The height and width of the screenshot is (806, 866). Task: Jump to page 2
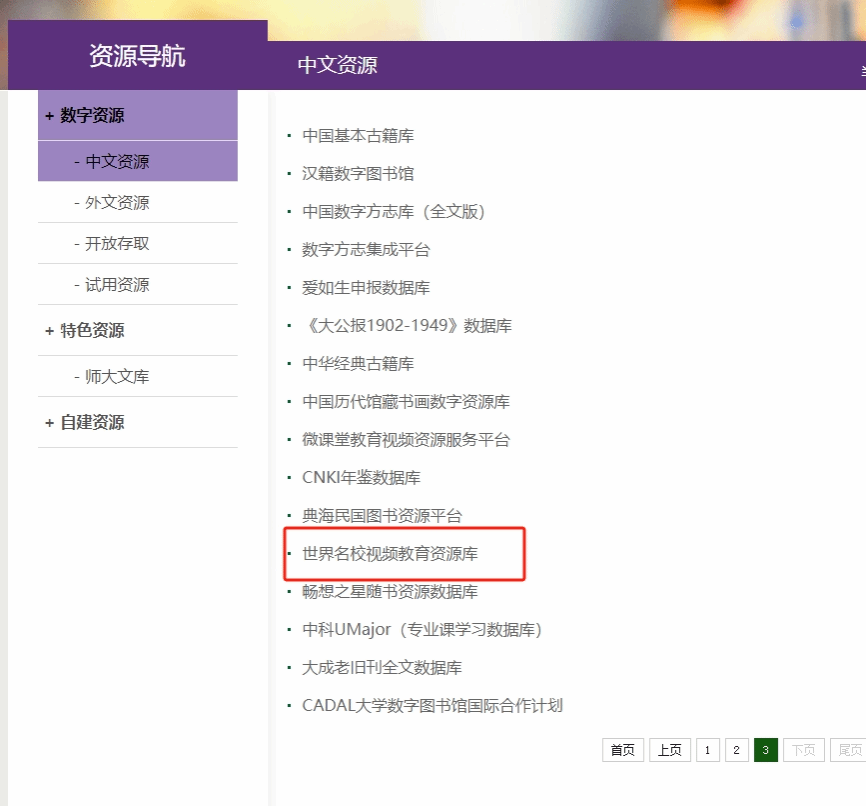pyautogui.click(x=737, y=750)
